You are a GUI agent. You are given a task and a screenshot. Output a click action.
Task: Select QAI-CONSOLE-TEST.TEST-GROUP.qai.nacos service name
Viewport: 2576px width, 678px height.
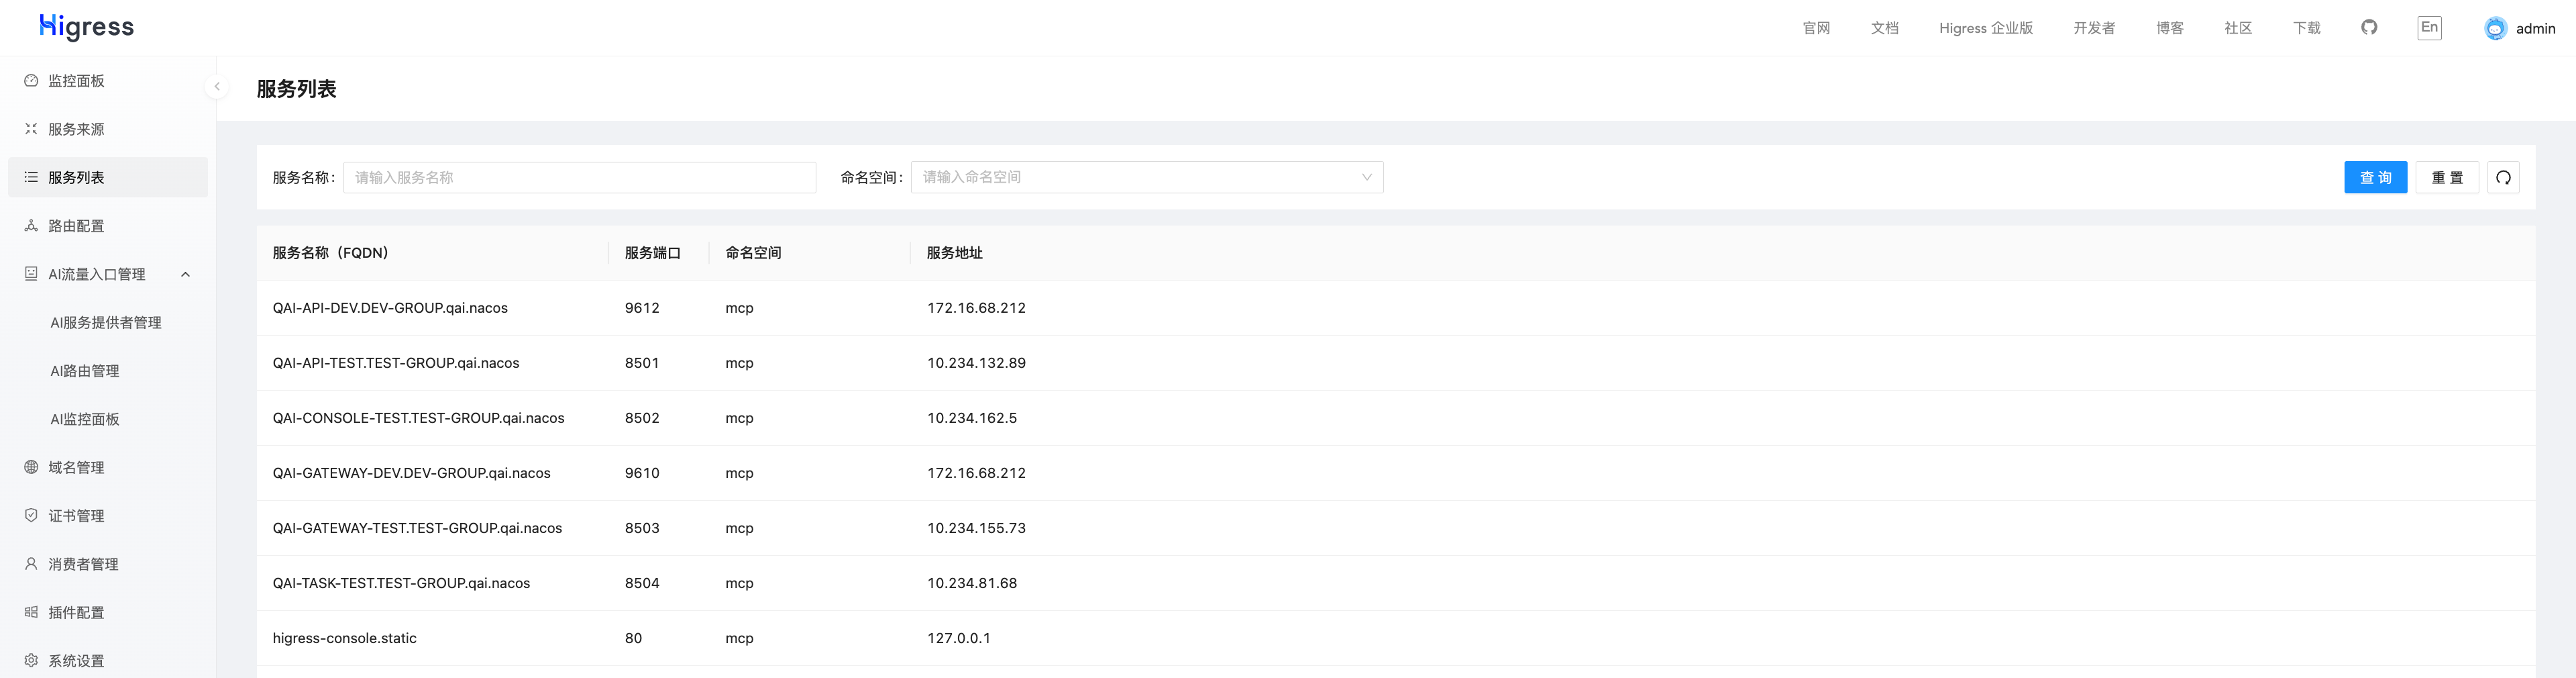coord(418,418)
